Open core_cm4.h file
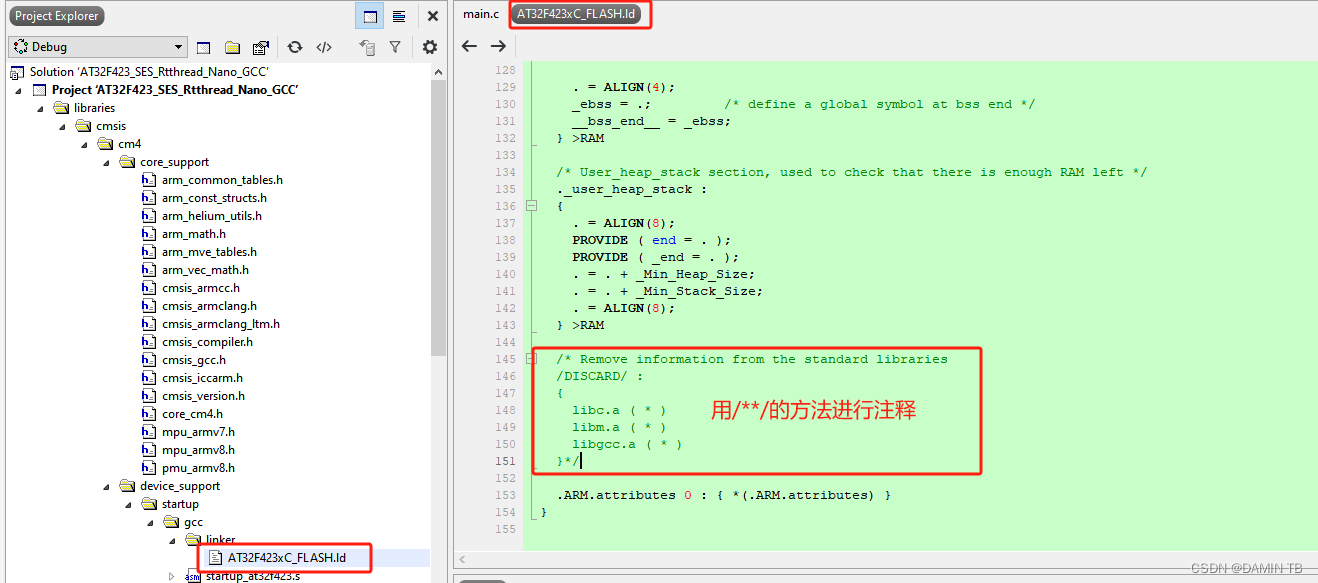This screenshot has height=583, width=1318. [192, 414]
